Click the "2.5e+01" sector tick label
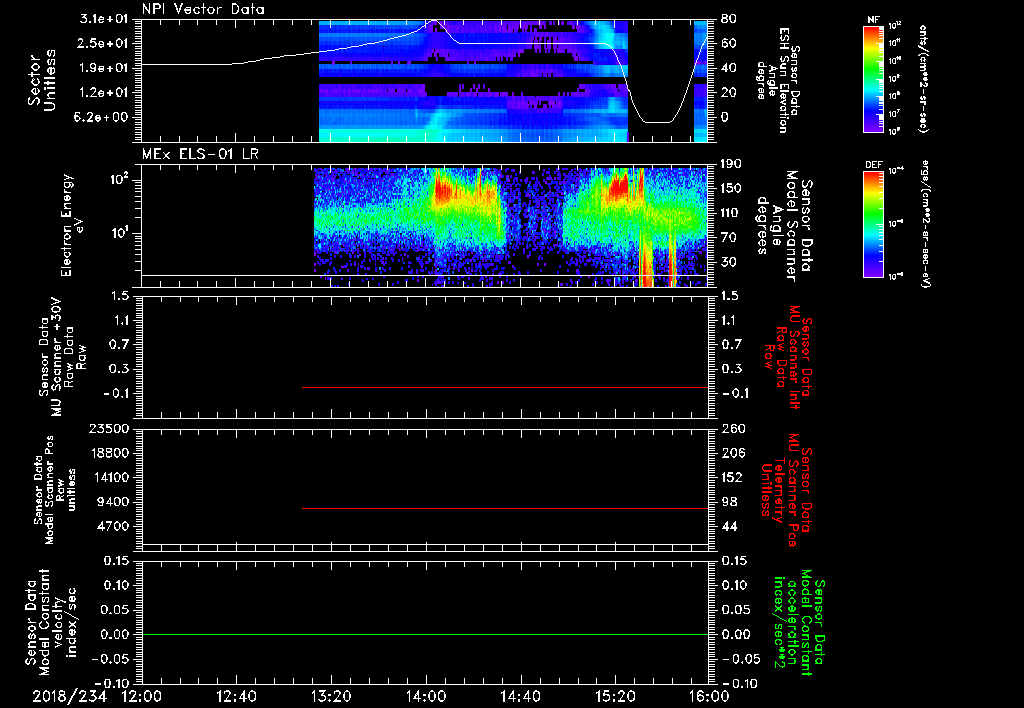This screenshot has width=1024, height=708. 103,43
